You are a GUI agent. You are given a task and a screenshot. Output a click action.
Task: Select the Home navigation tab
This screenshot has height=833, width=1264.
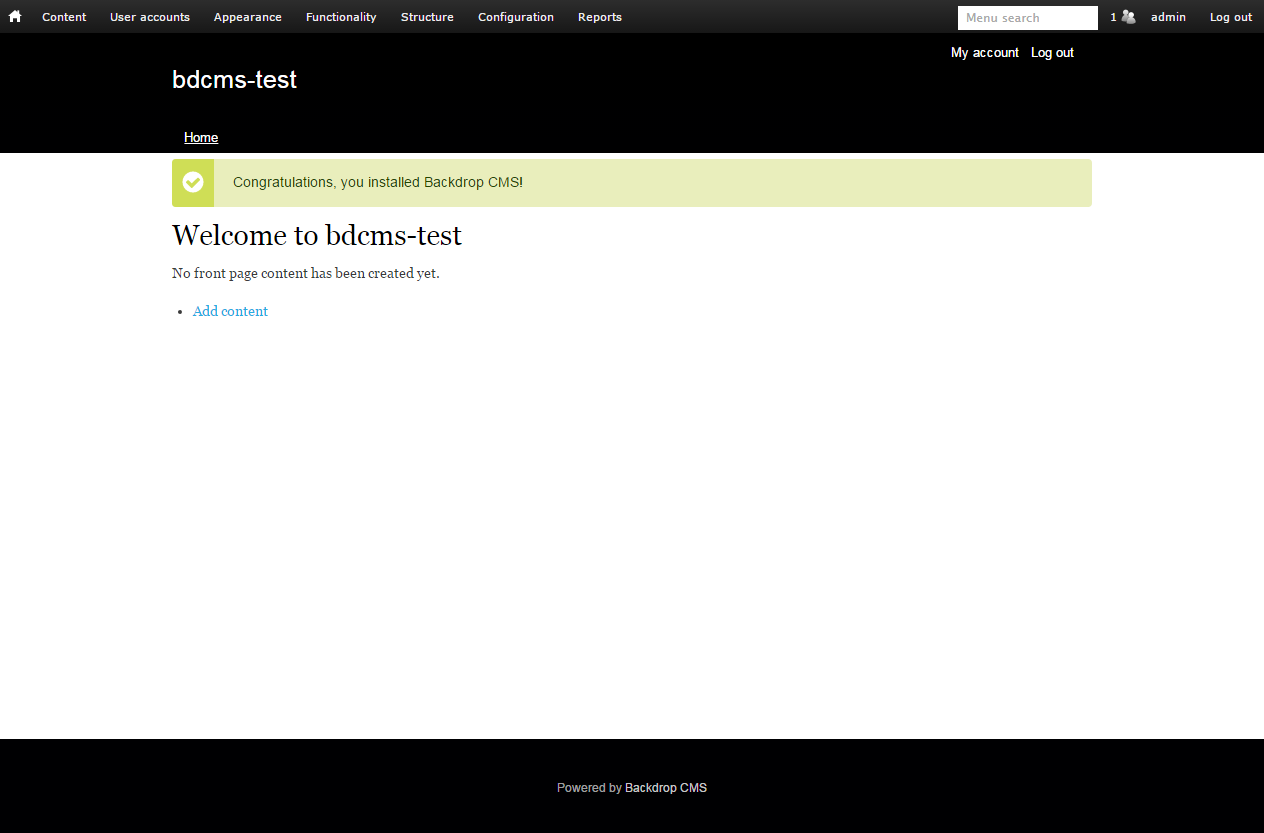point(201,138)
